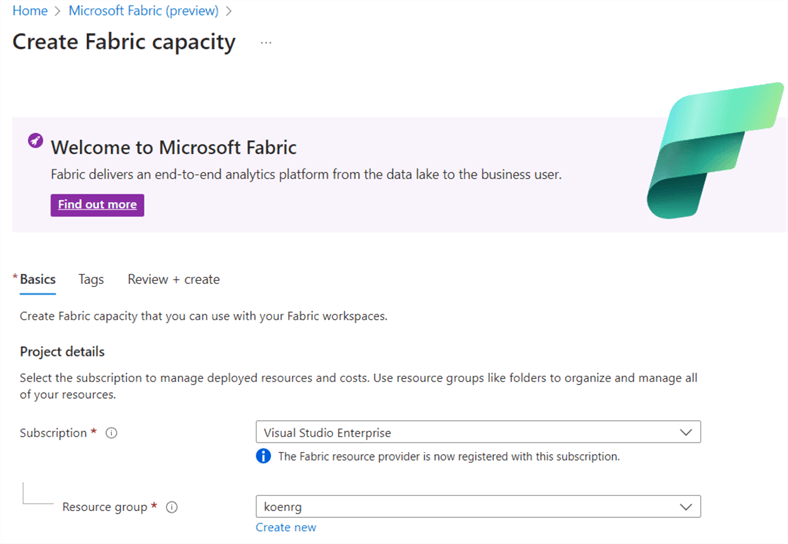
Task: Click the Welcome to Microsoft Fabric heading
Action: pos(173,147)
